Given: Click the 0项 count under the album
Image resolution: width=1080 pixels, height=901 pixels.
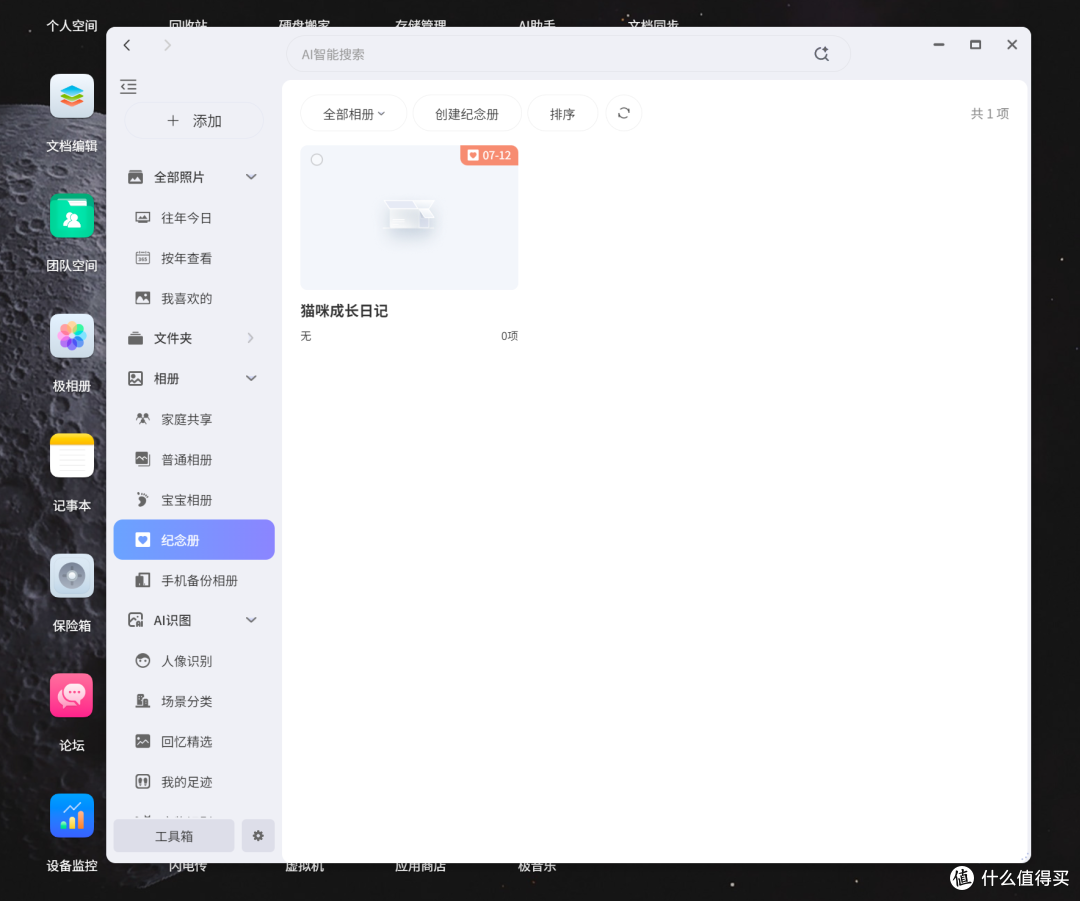Looking at the screenshot, I should click(x=509, y=336).
